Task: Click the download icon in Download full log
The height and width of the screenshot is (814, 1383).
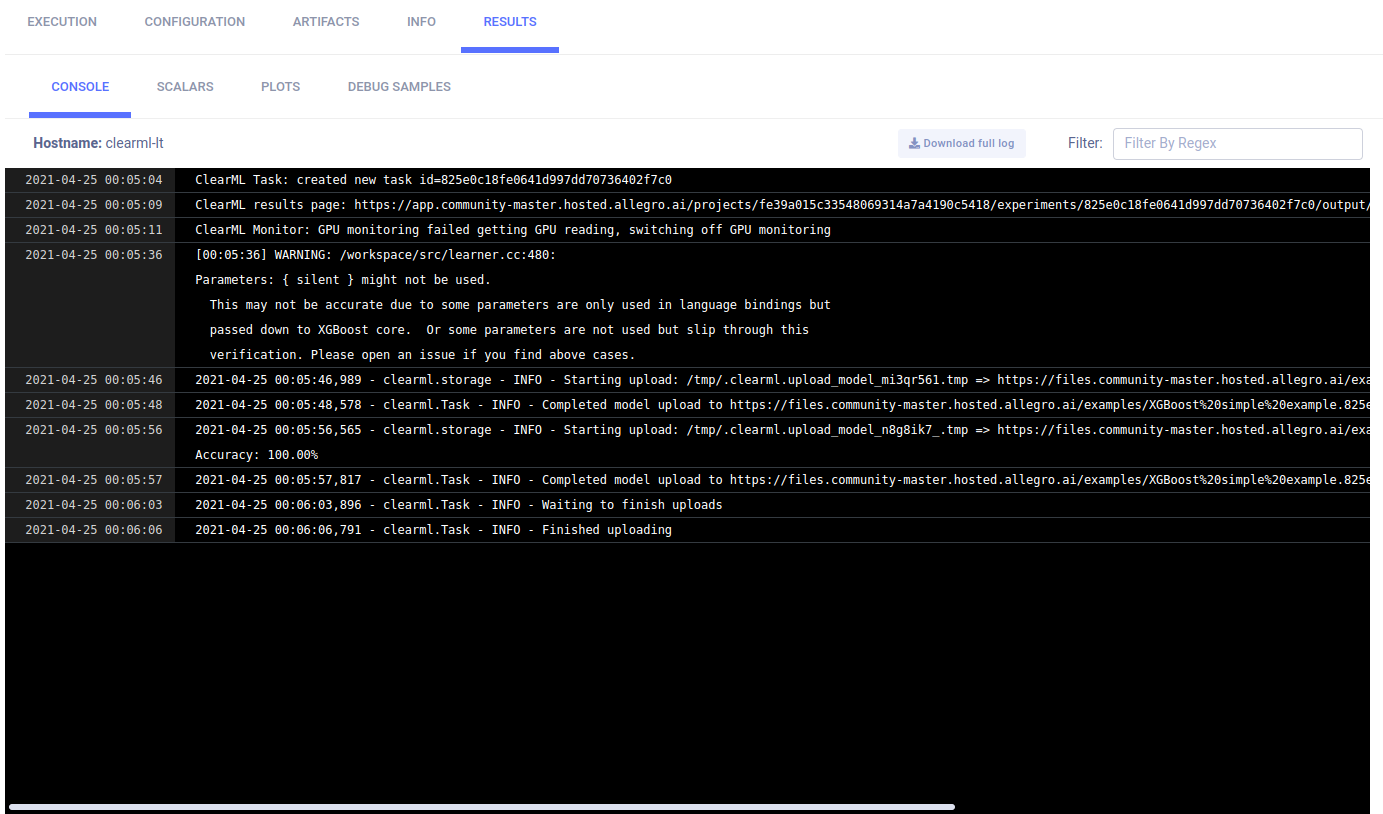Action: [914, 144]
